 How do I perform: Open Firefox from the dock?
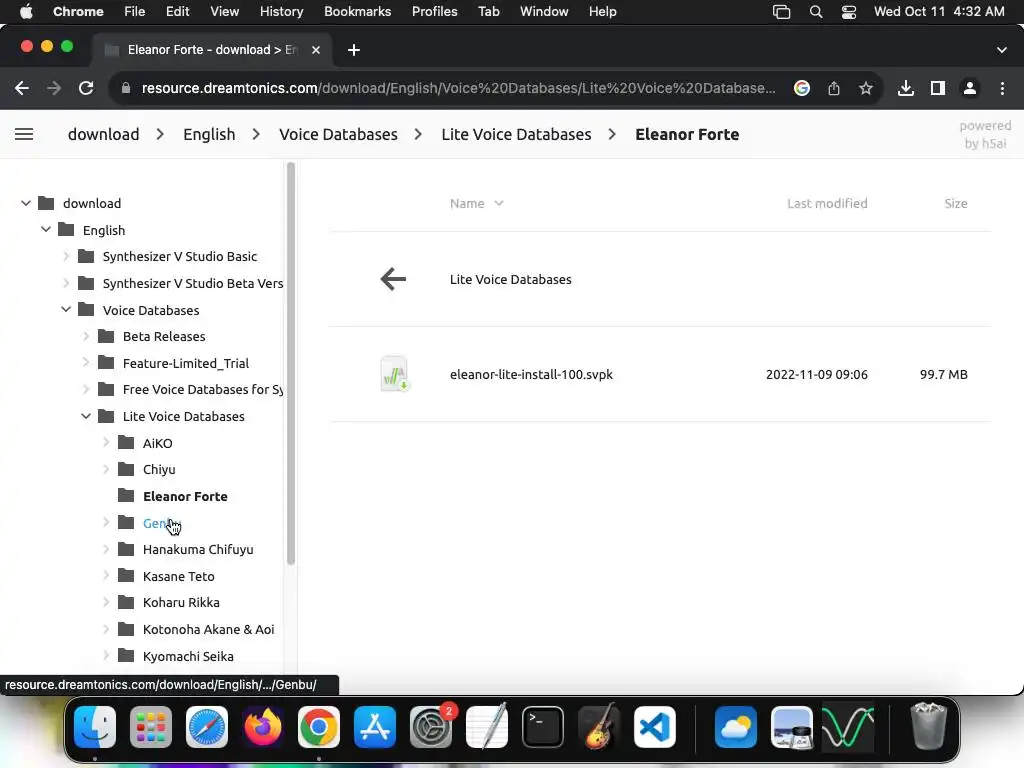[x=263, y=727]
